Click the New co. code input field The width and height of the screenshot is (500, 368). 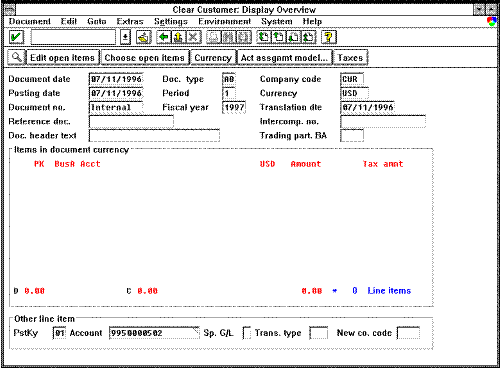[408, 333]
